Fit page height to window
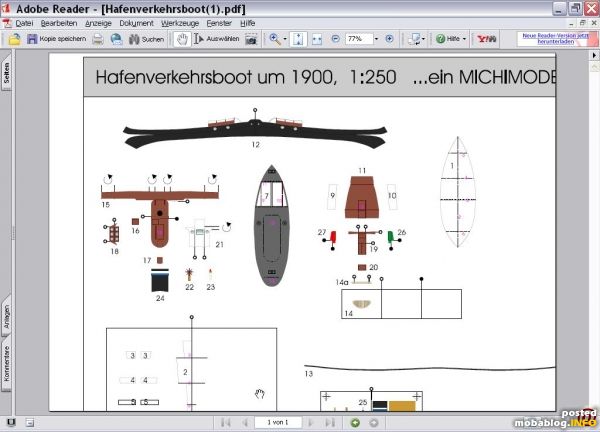Screen dimensions: 600x432 (x=298, y=39)
